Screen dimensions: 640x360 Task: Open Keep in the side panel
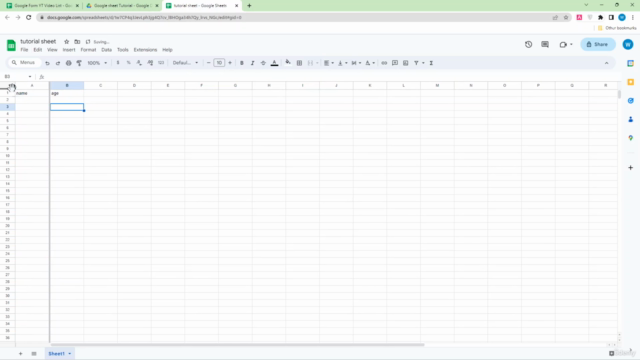pyautogui.click(x=631, y=82)
